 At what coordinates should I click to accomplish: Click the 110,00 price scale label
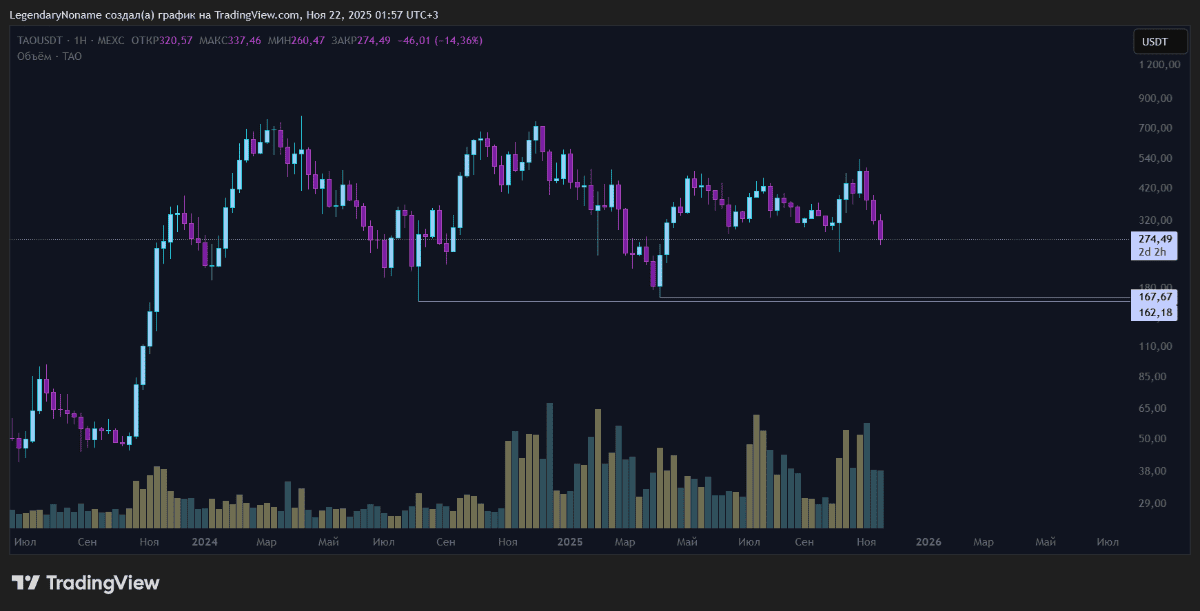1155,346
